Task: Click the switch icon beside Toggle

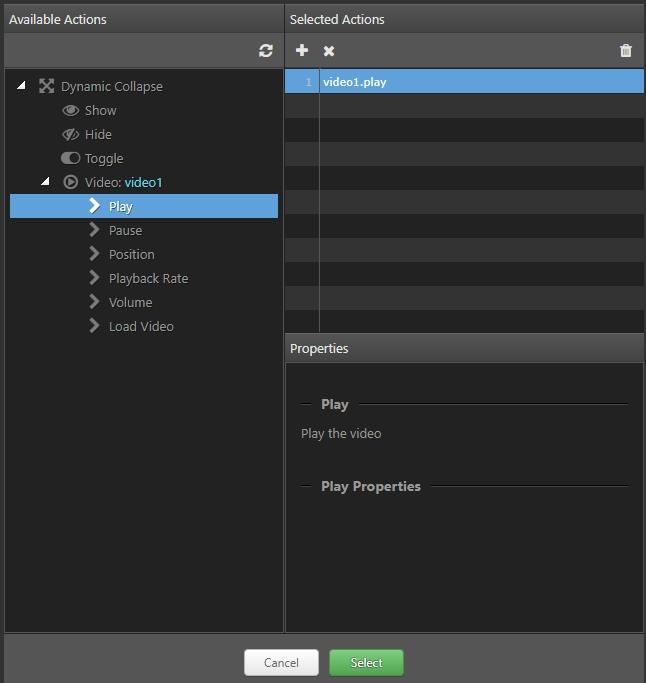Action: pyautogui.click(x=71, y=158)
